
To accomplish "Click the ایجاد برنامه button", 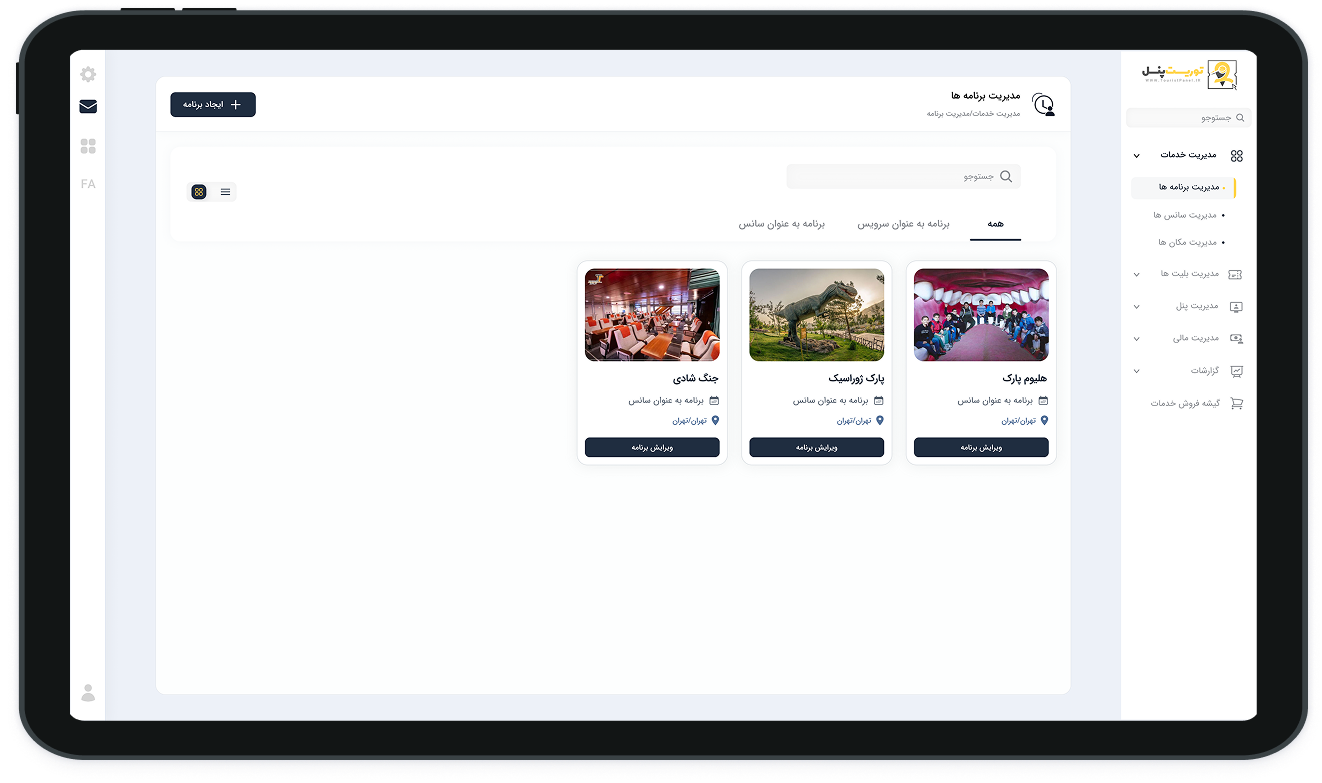I will point(212,104).
